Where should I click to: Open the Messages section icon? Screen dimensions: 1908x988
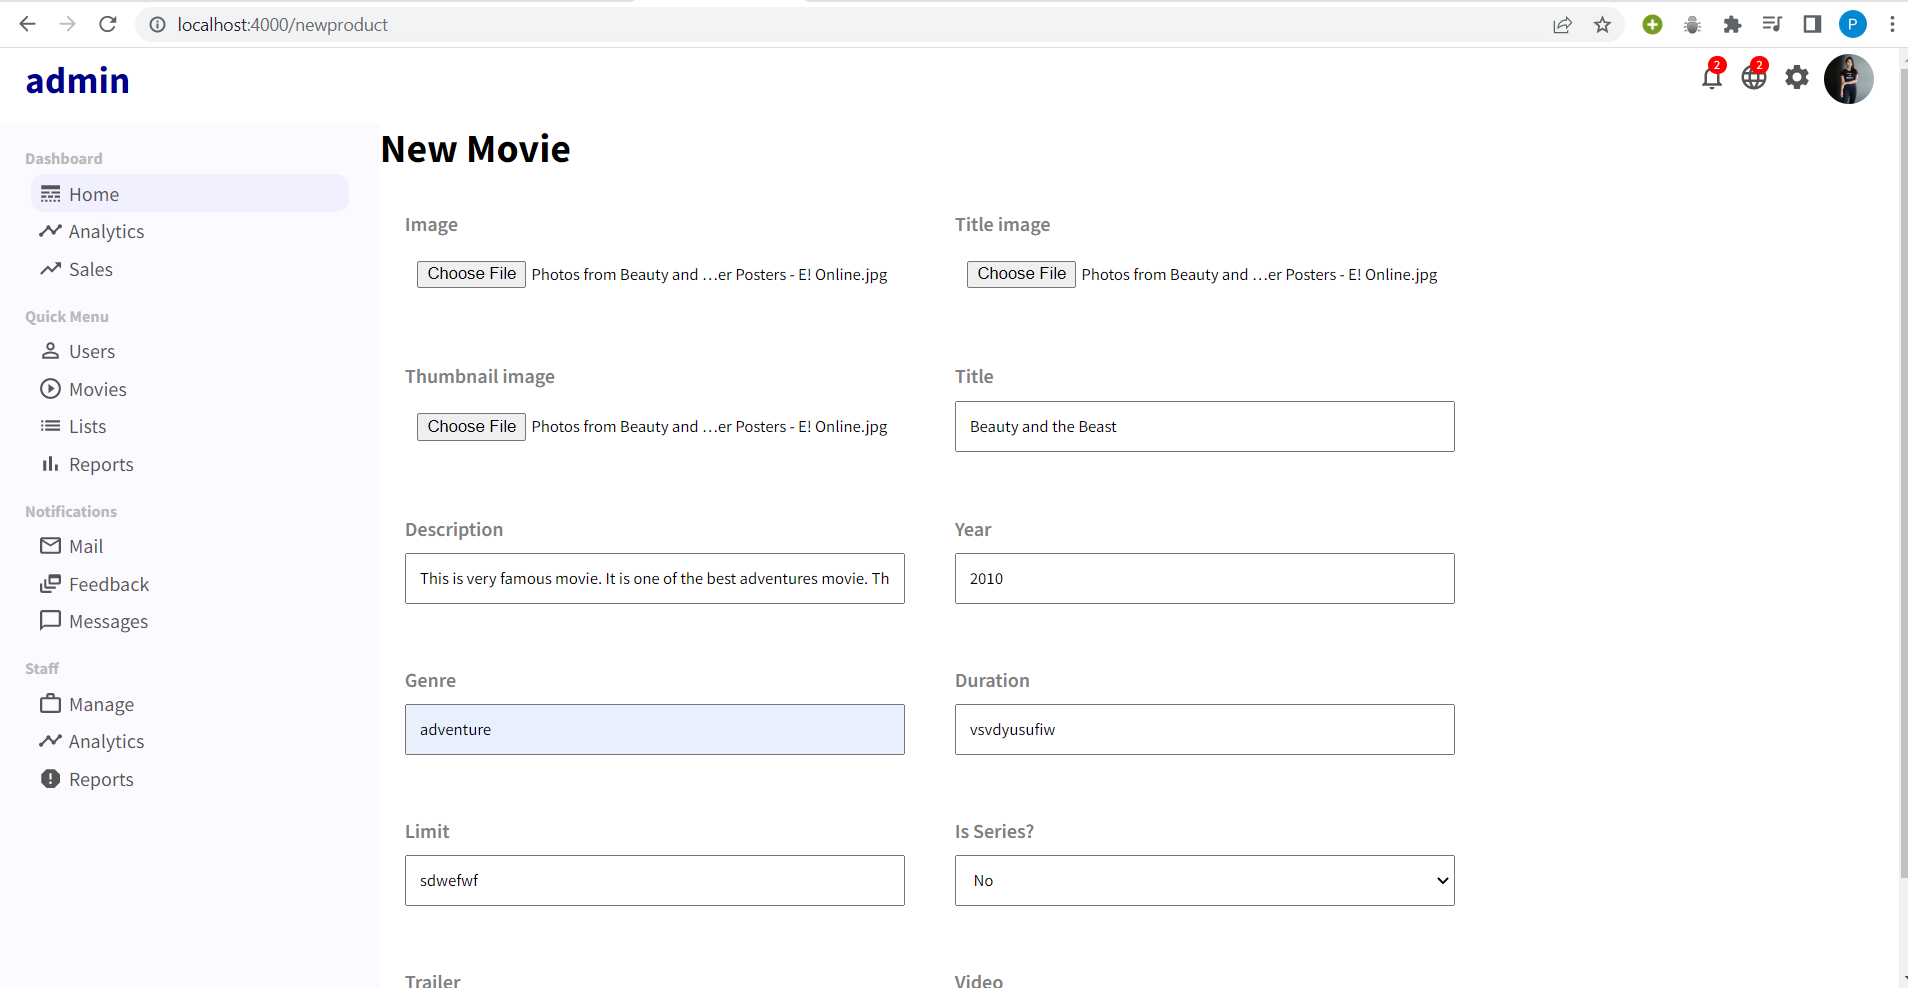[x=49, y=620]
